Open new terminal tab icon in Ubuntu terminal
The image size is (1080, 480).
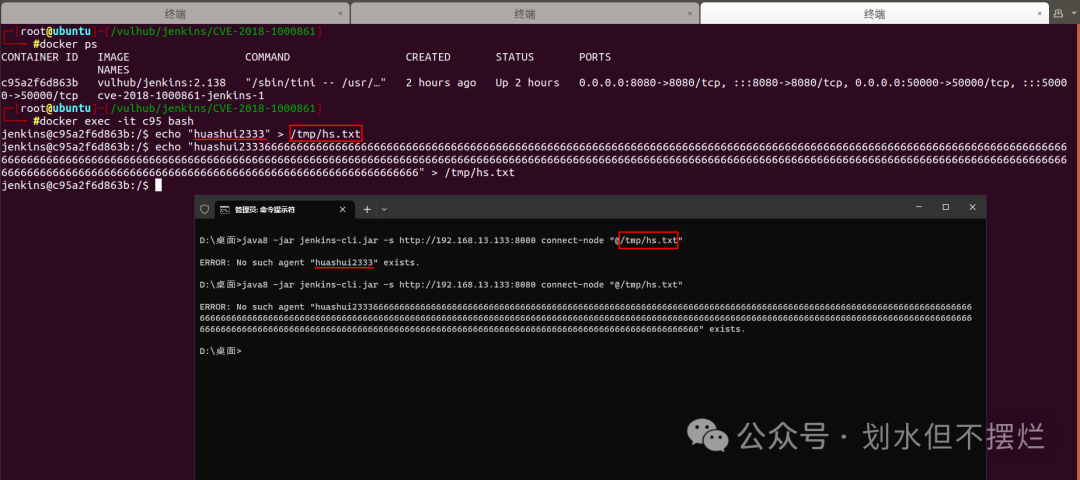pyautogui.click(x=1058, y=13)
